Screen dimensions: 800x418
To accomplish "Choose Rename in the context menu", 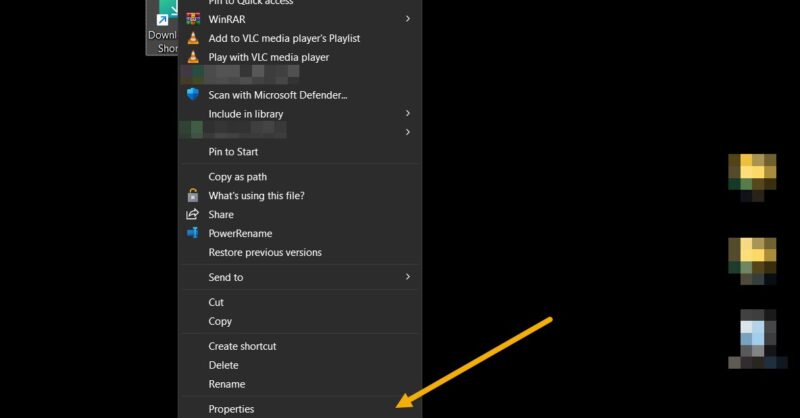I will click(x=300, y=384).
